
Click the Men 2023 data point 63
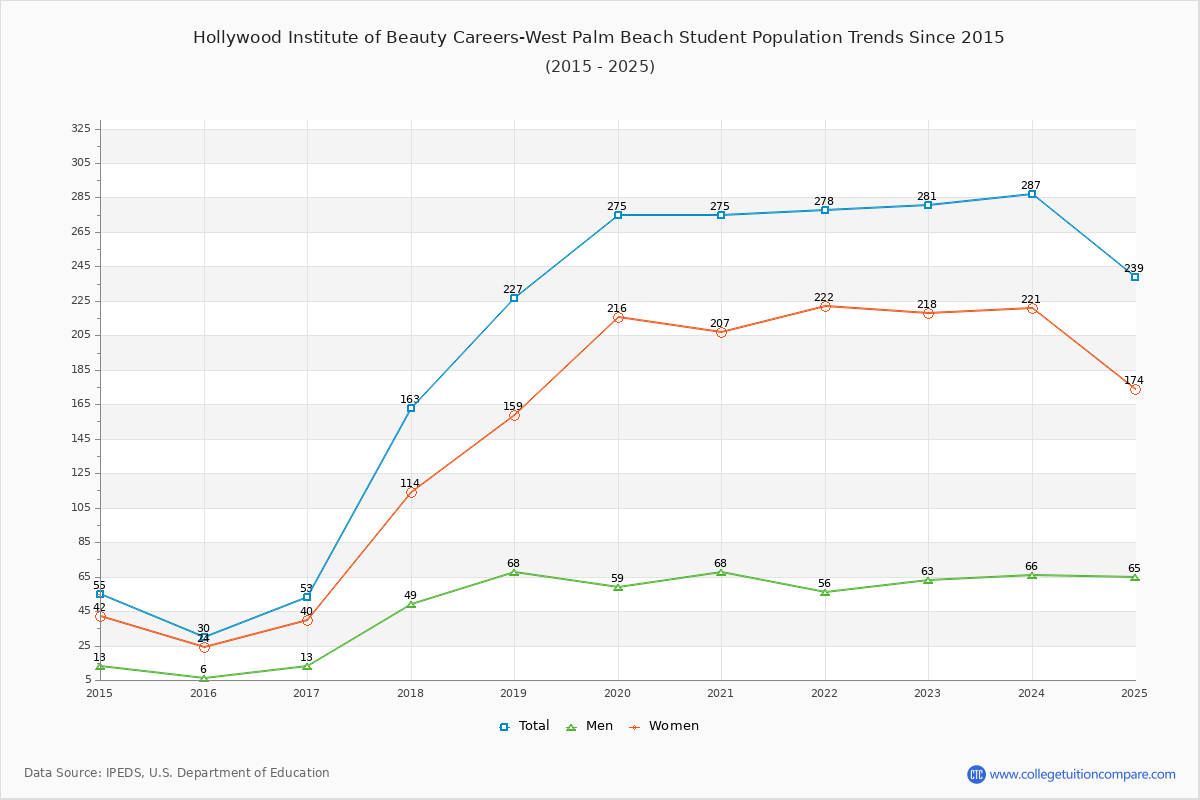[928, 580]
